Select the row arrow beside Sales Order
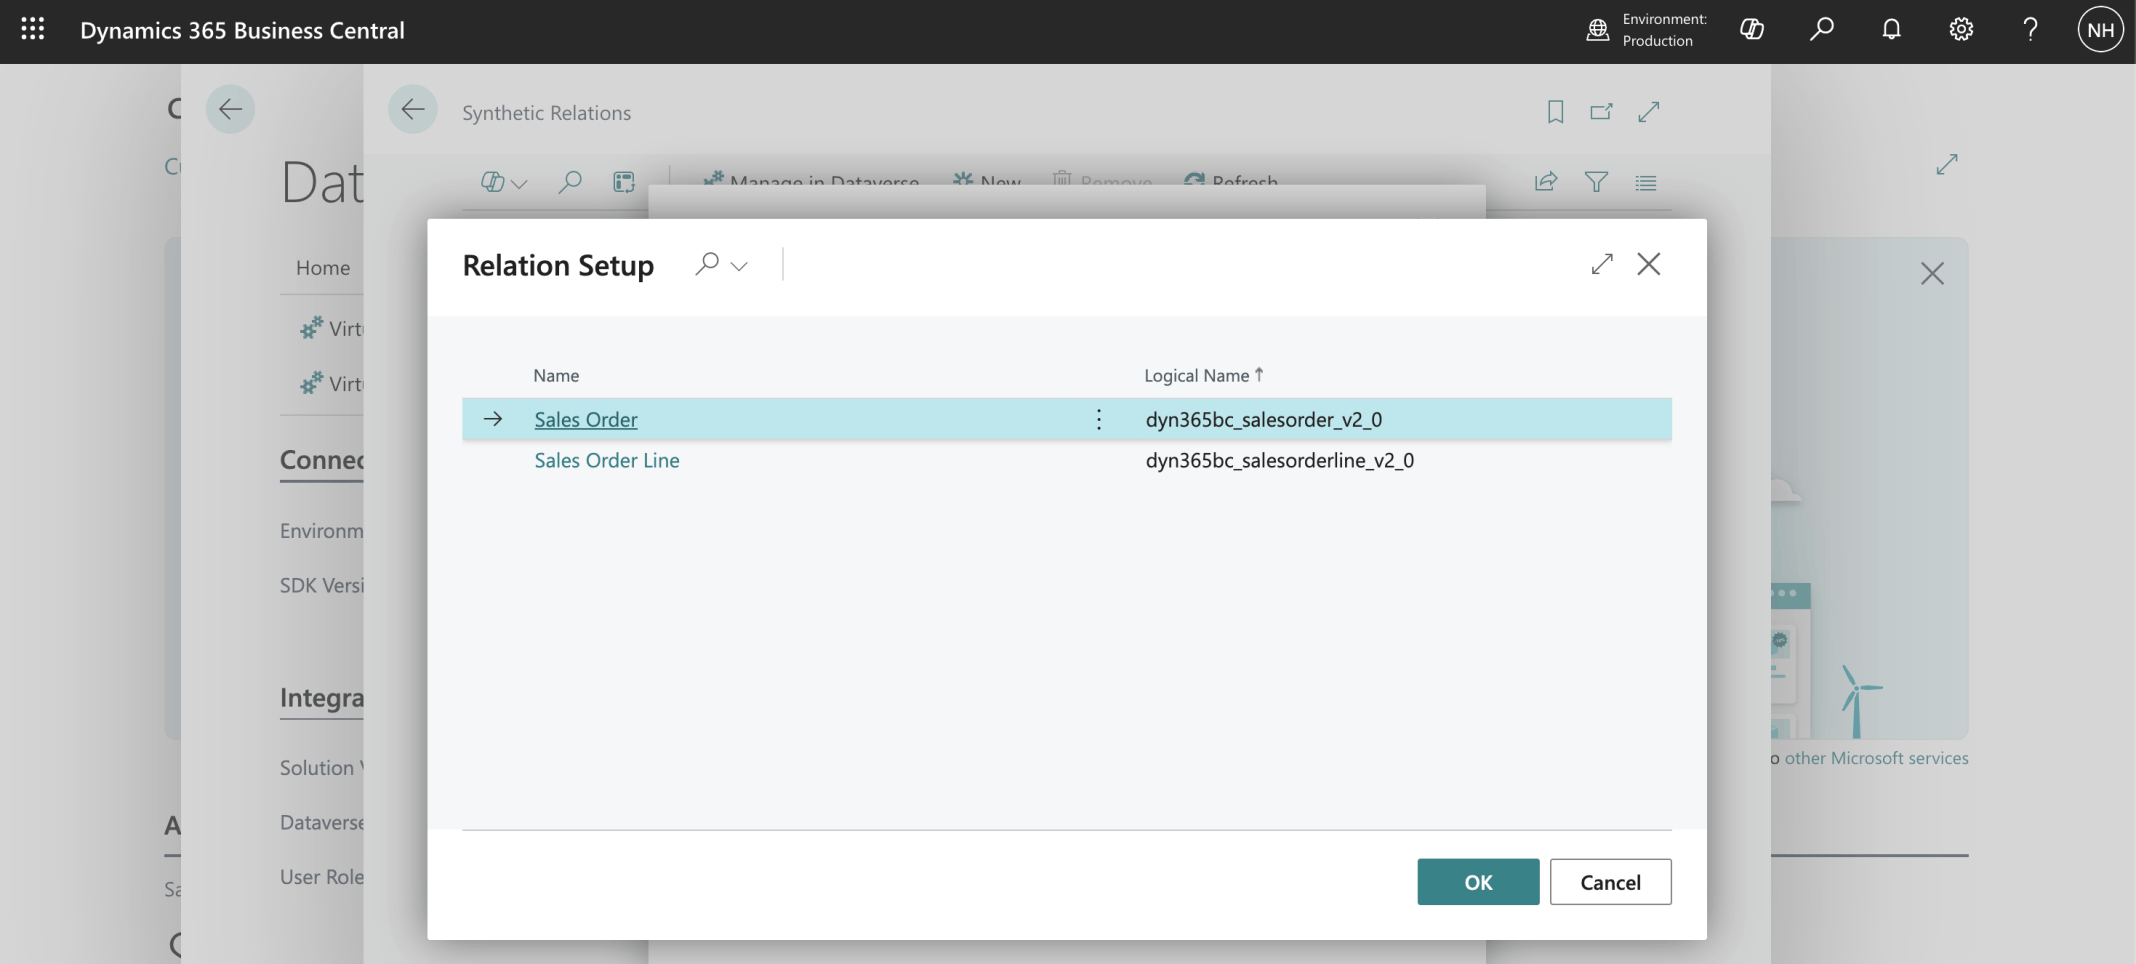 (493, 419)
